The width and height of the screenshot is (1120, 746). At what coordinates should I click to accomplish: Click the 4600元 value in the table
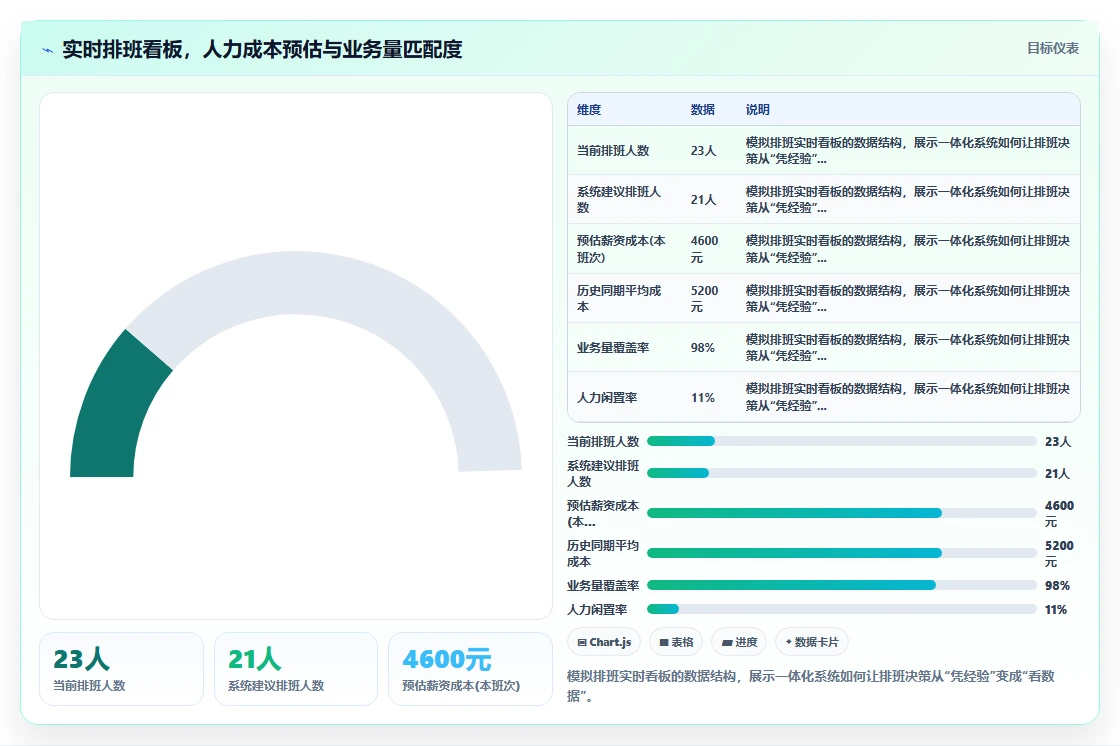(x=704, y=249)
